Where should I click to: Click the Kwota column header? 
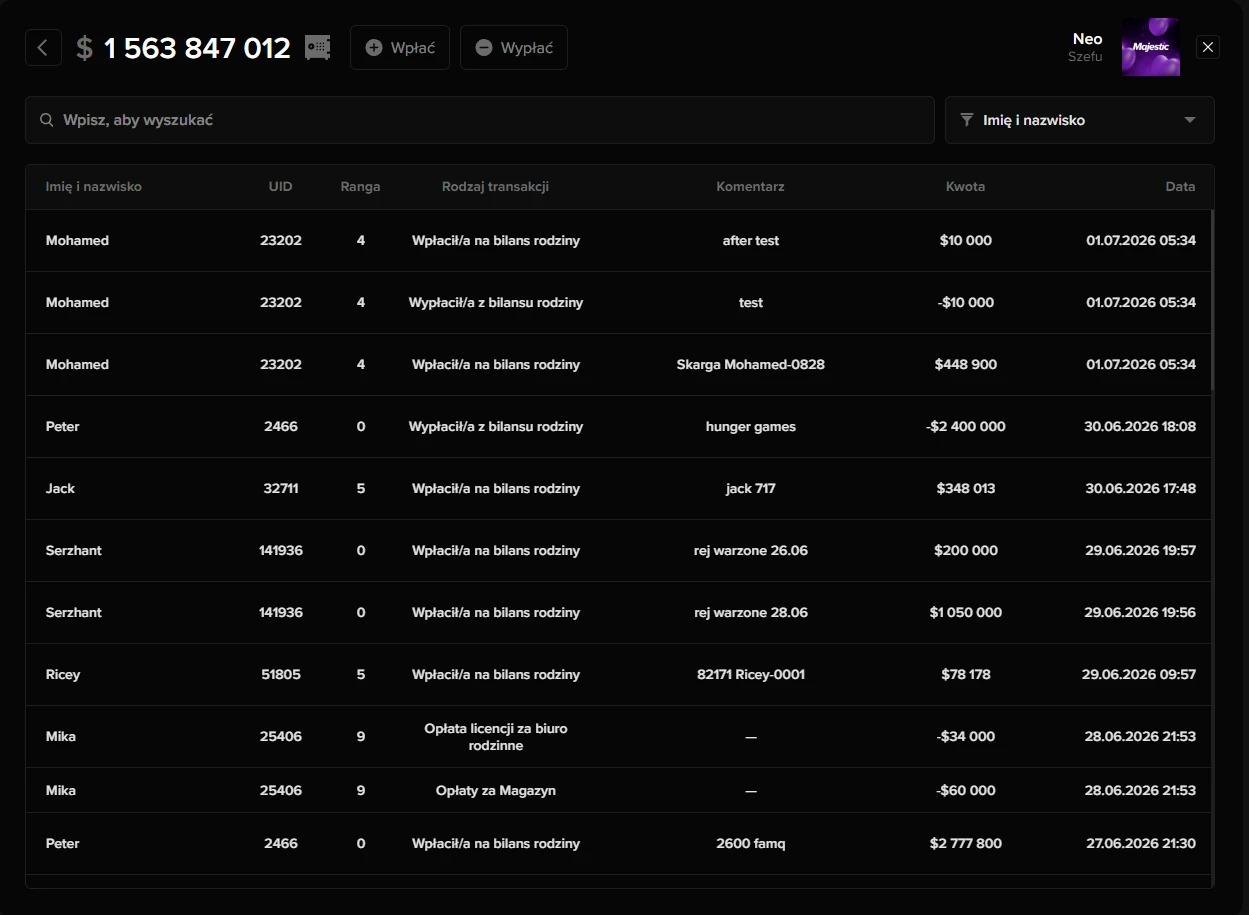pos(966,187)
